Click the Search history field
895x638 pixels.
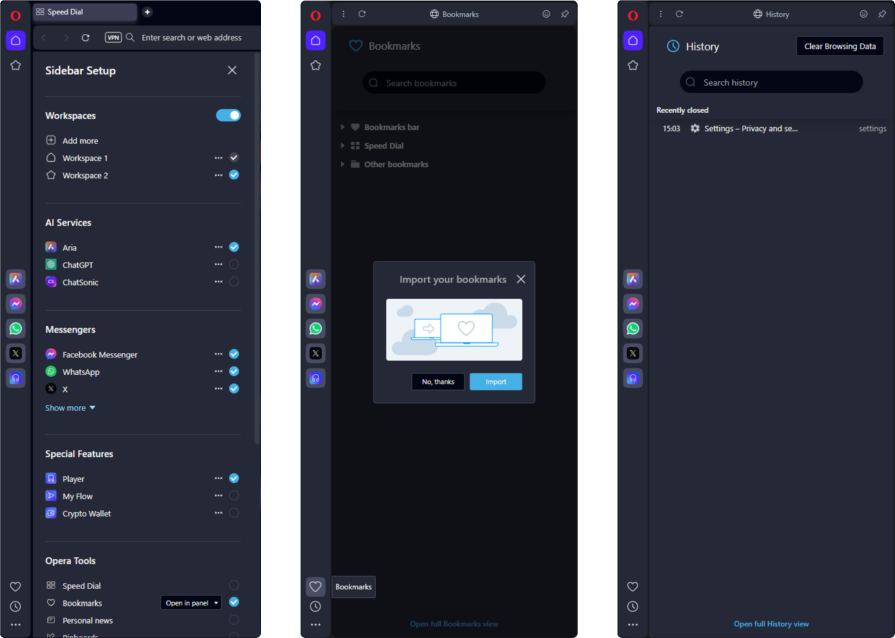coord(770,82)
